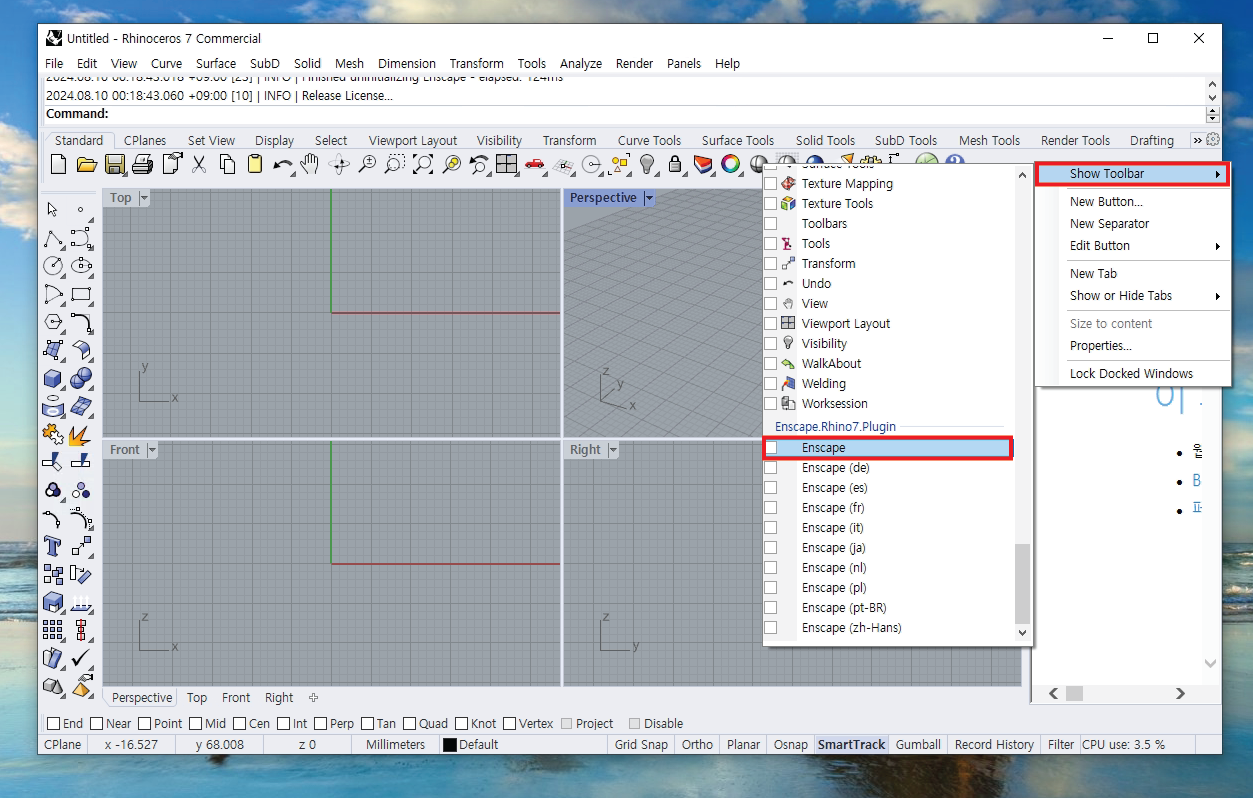Open the Perspective viewport dropdown arrow
Screen dimensions: 1253x798
(x=650, y=198)
